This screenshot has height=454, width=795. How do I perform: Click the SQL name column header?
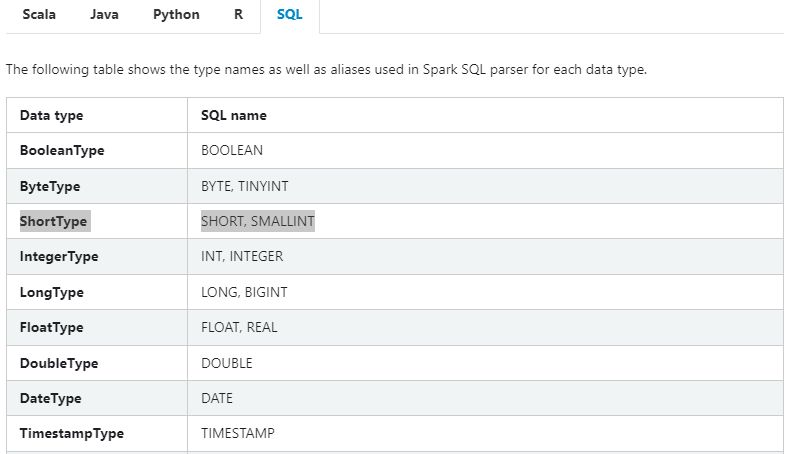[x=233, y=115]
